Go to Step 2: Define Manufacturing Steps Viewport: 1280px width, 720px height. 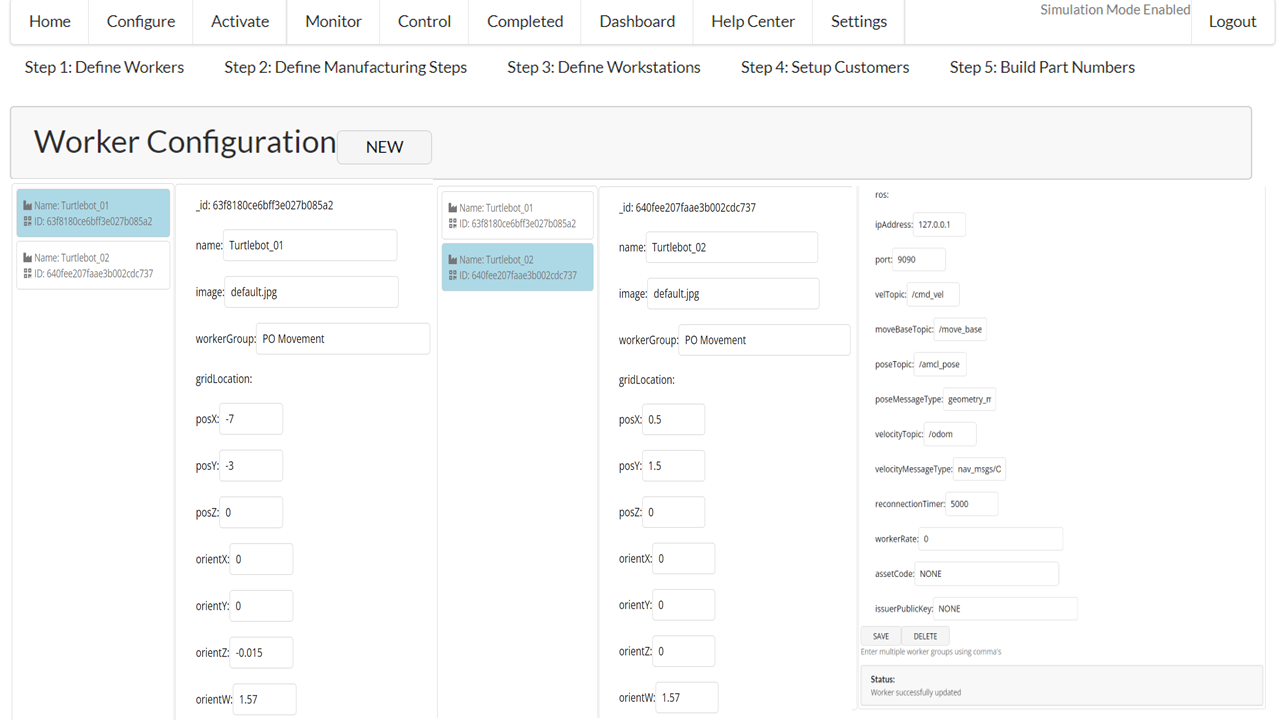coord(345,67)
